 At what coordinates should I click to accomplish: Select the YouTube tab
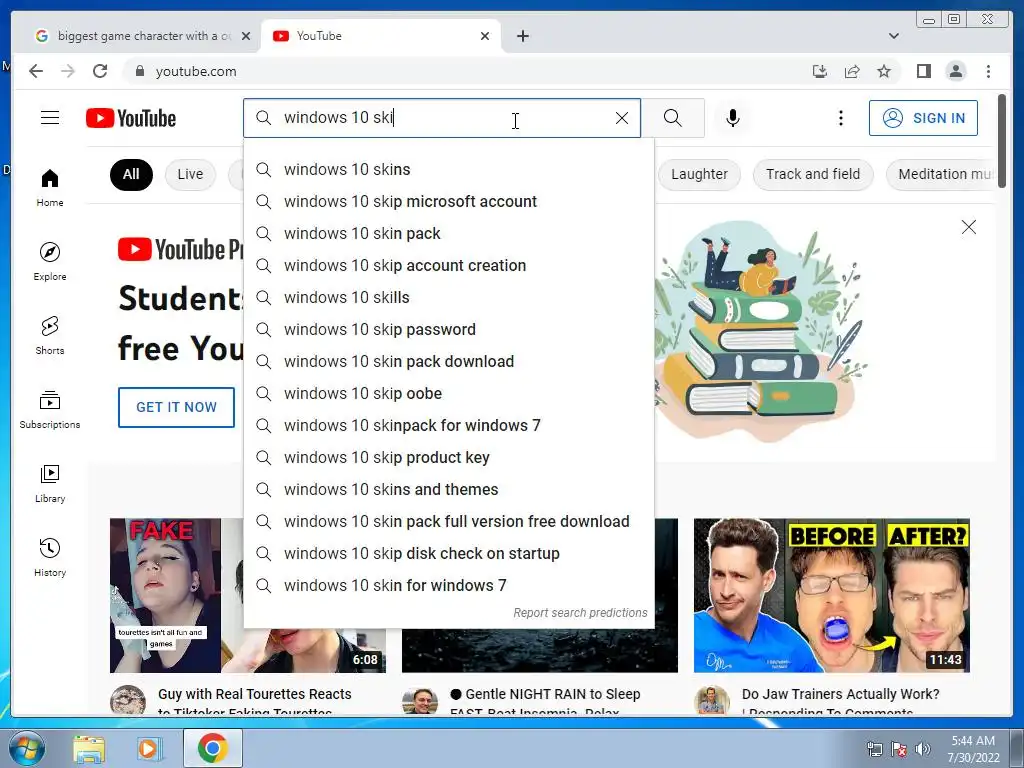380,36
